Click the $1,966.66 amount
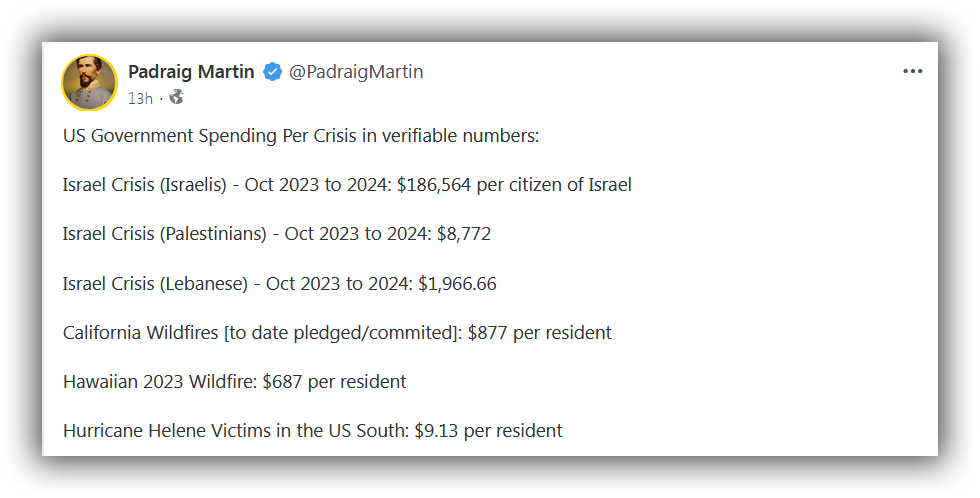Screen dimensions: 980x498 [457, 284]
